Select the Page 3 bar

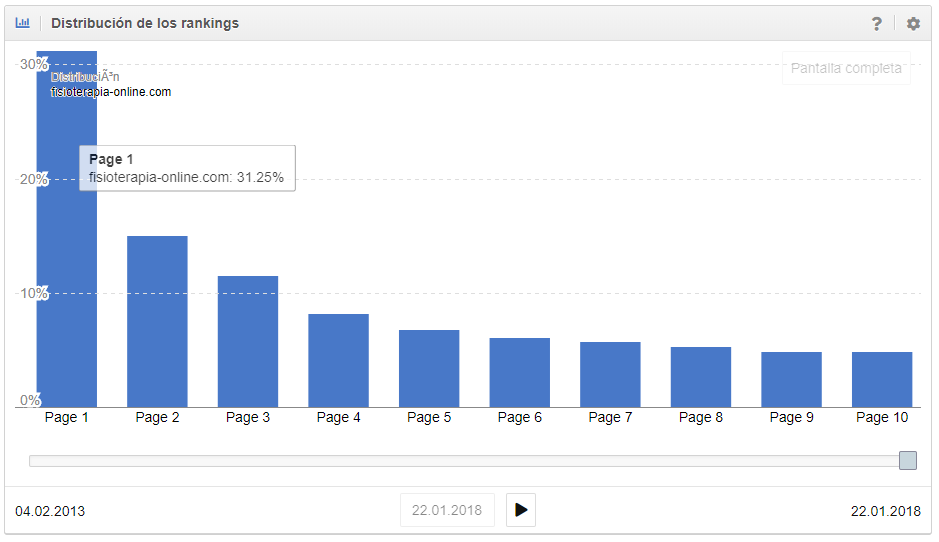click(248, 342)
